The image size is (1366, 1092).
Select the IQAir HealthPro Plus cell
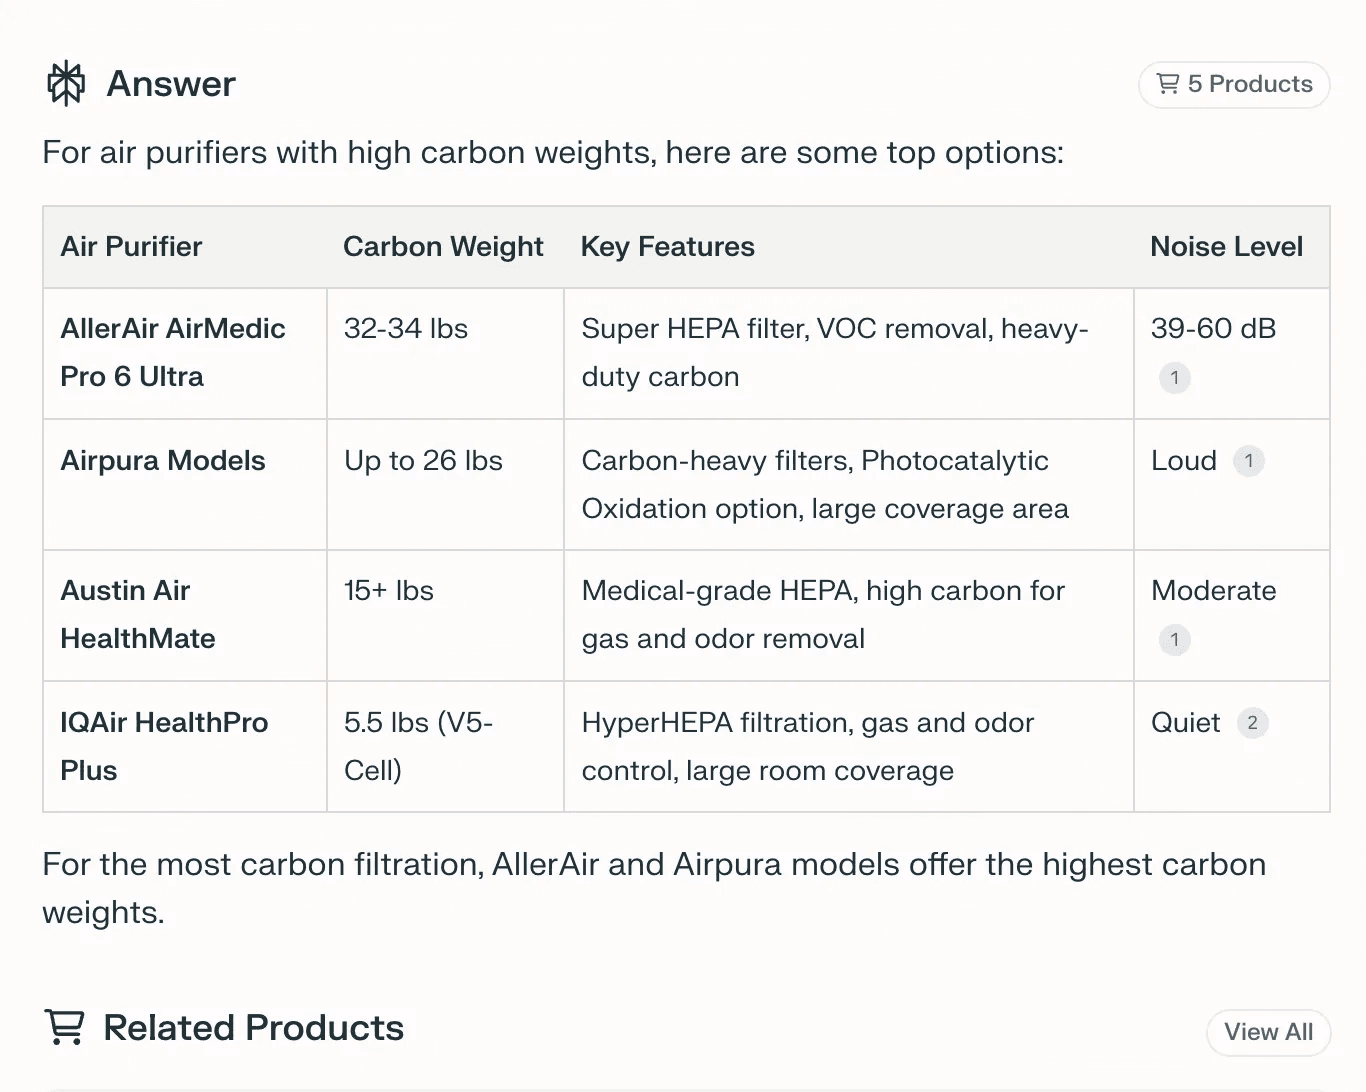click(164, 747)
